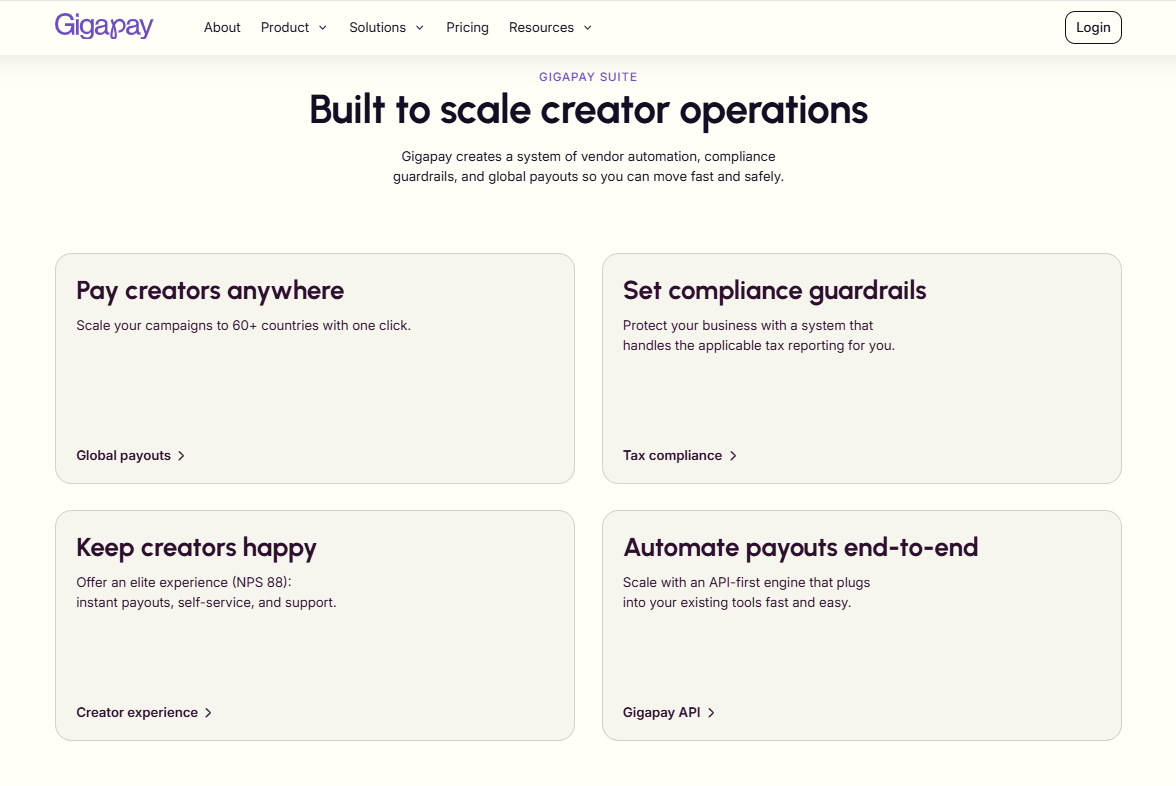Click the applicable tax reporting description
The width and height of the screenshot is (1176, 786).
pos(759,335)
